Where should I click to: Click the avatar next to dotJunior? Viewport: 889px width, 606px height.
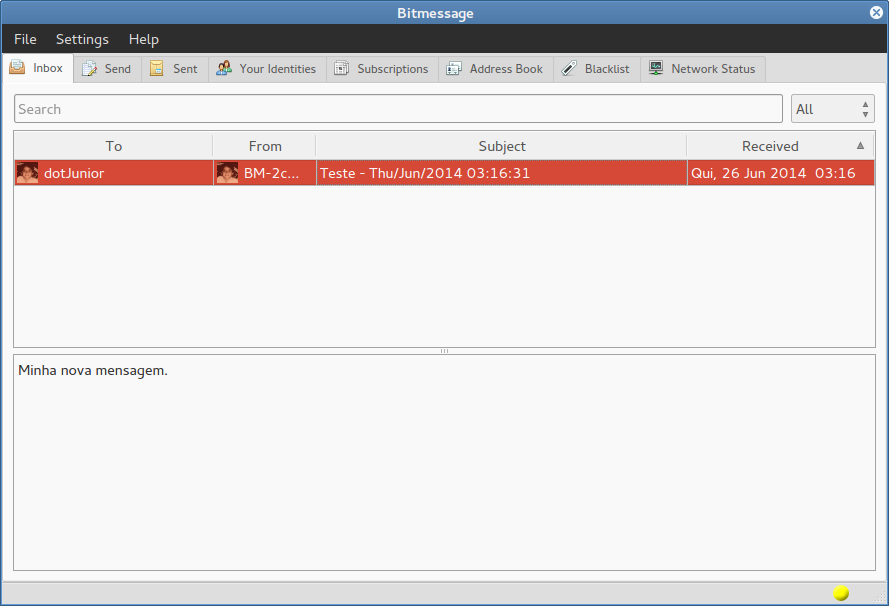27,172
